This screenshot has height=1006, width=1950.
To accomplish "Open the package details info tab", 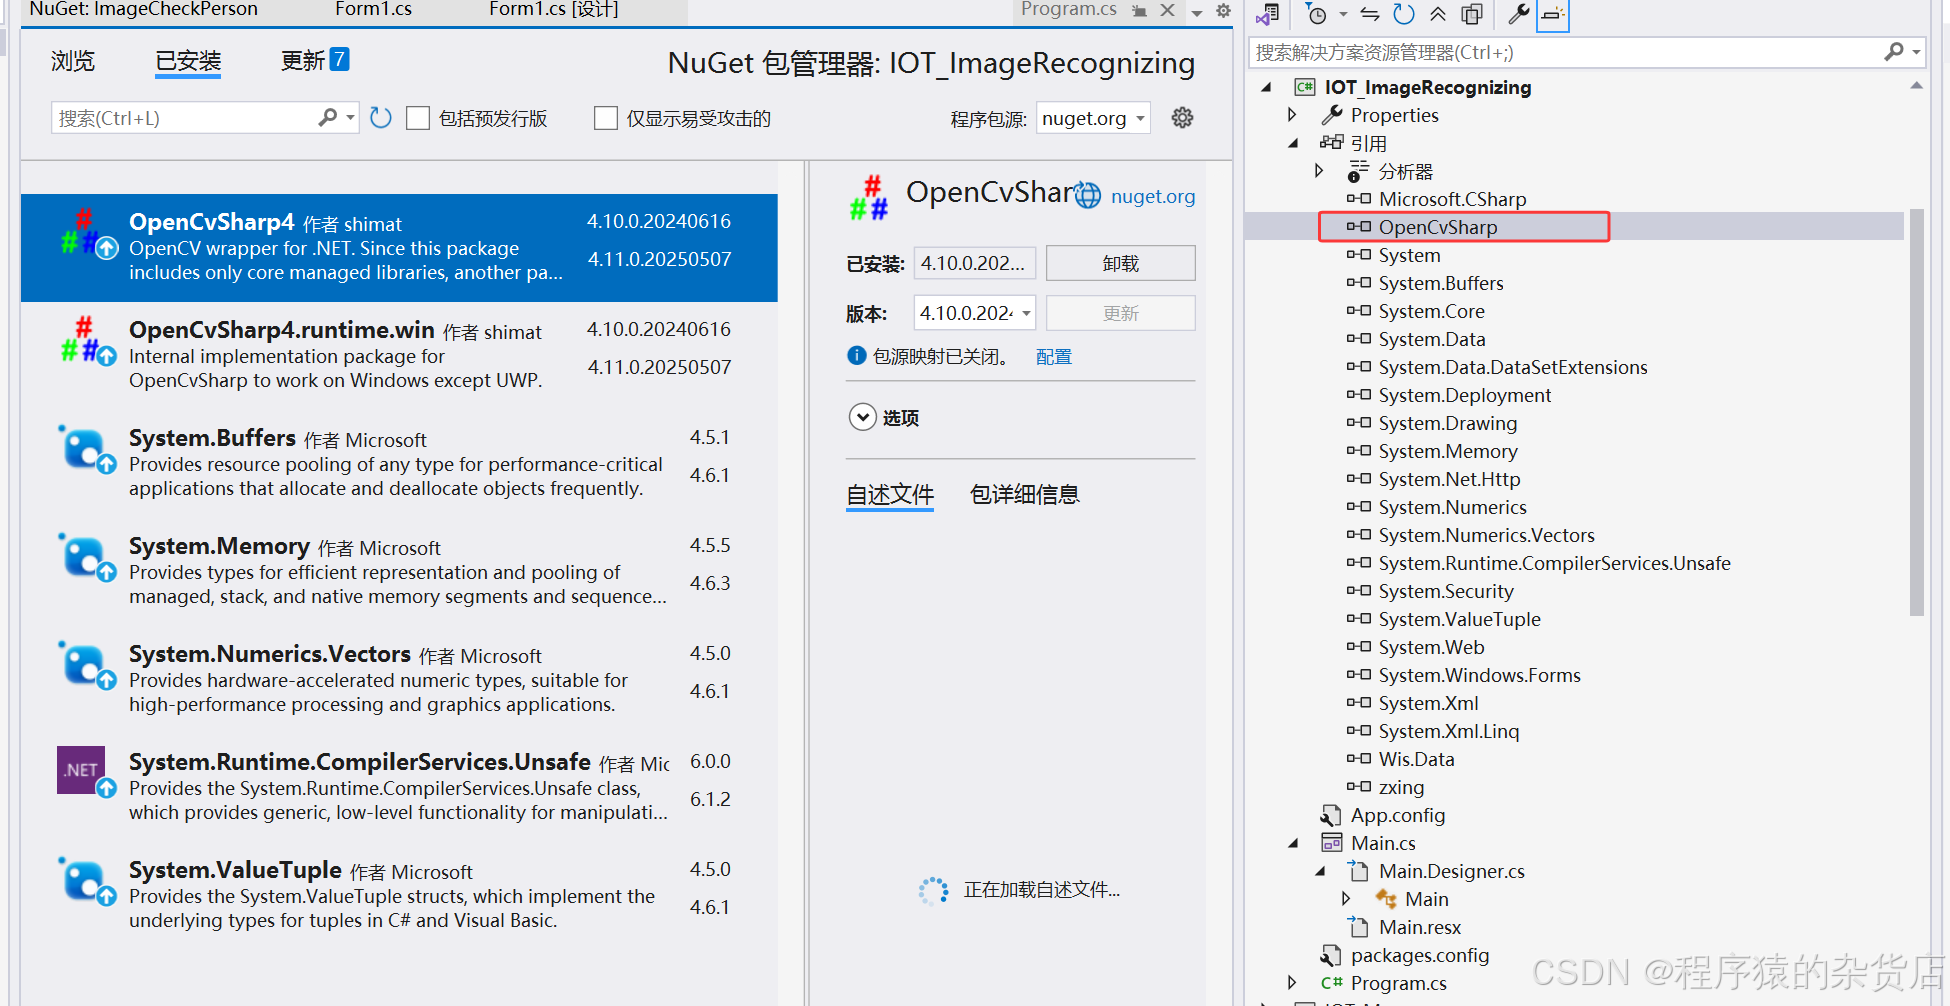I will 1025,495.
